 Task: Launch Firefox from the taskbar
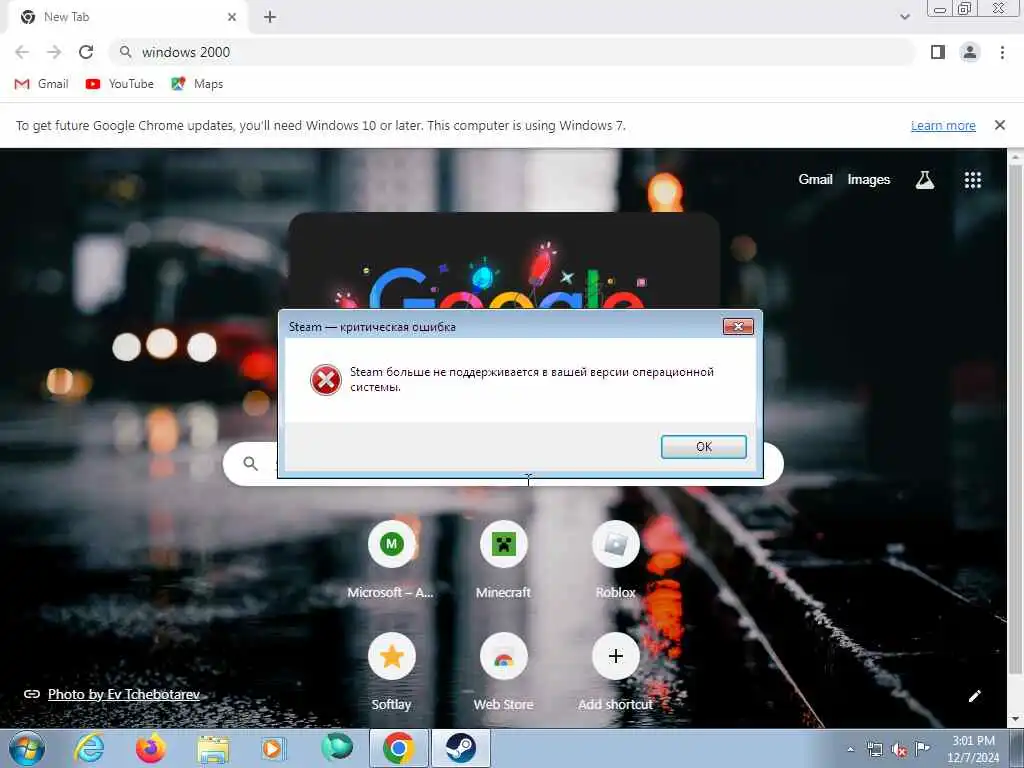tap(150, 748)
